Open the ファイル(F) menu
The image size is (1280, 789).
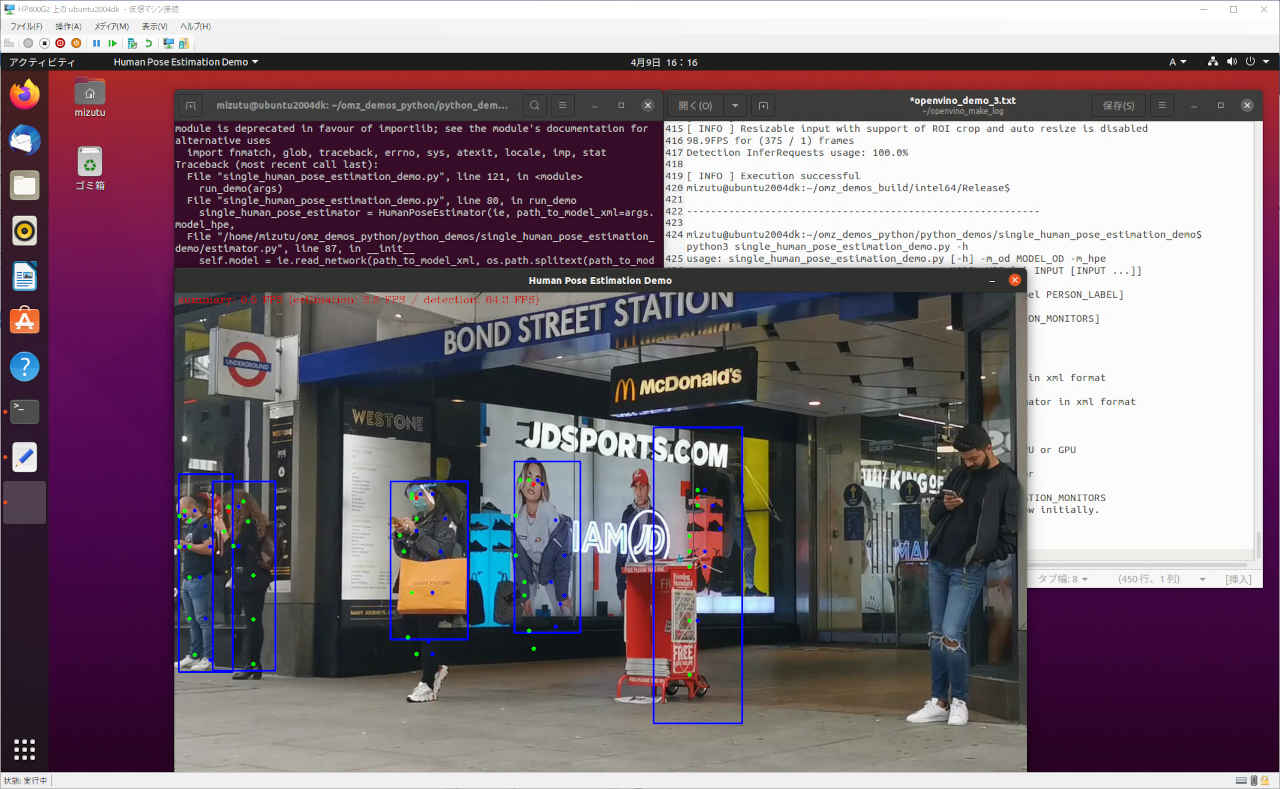coord(26,26)
